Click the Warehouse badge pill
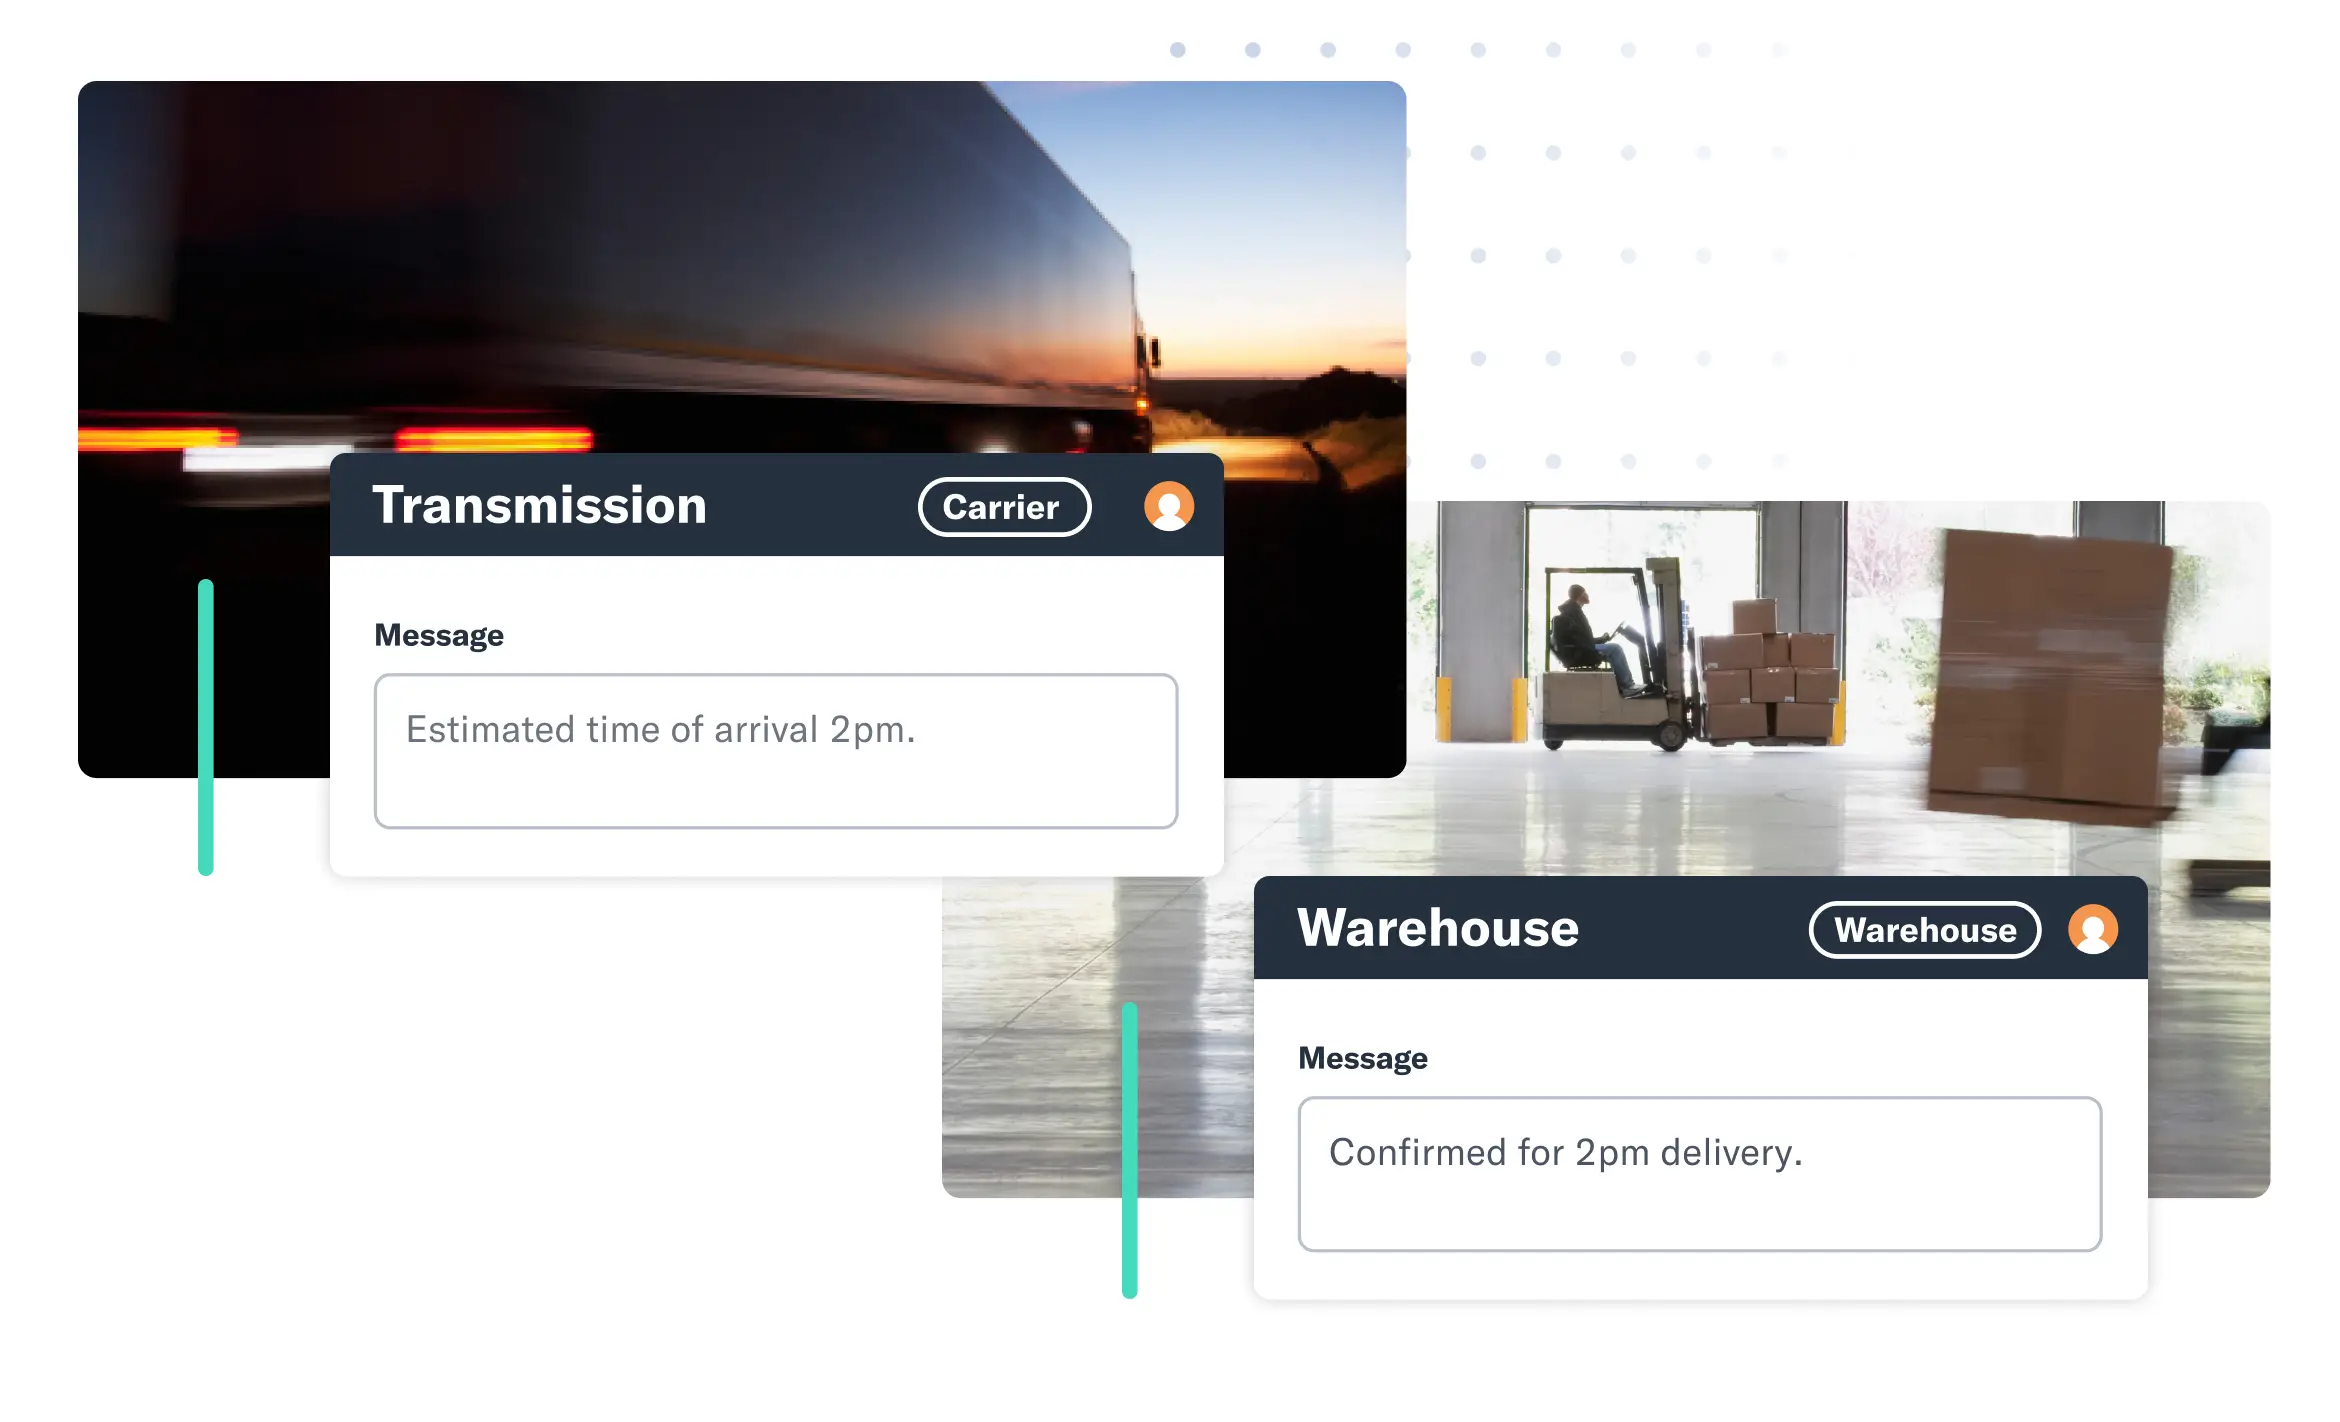The width and height of the screenshot is (2340, 1422). (1924, 930)
